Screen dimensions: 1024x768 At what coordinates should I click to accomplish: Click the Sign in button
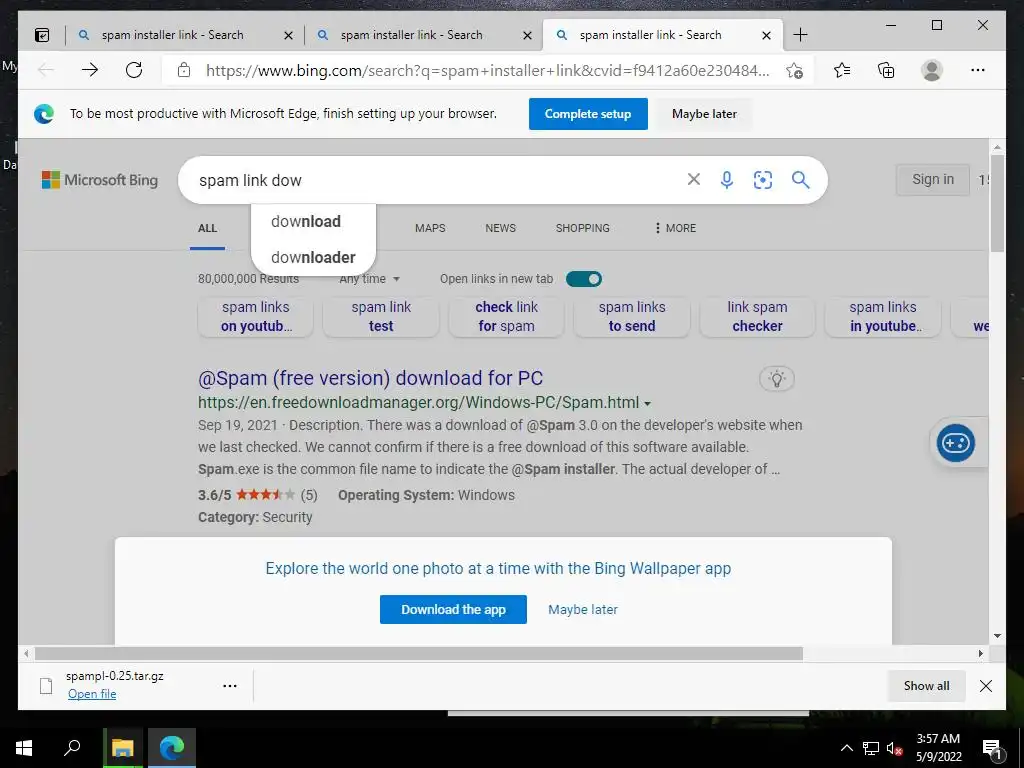933,179
